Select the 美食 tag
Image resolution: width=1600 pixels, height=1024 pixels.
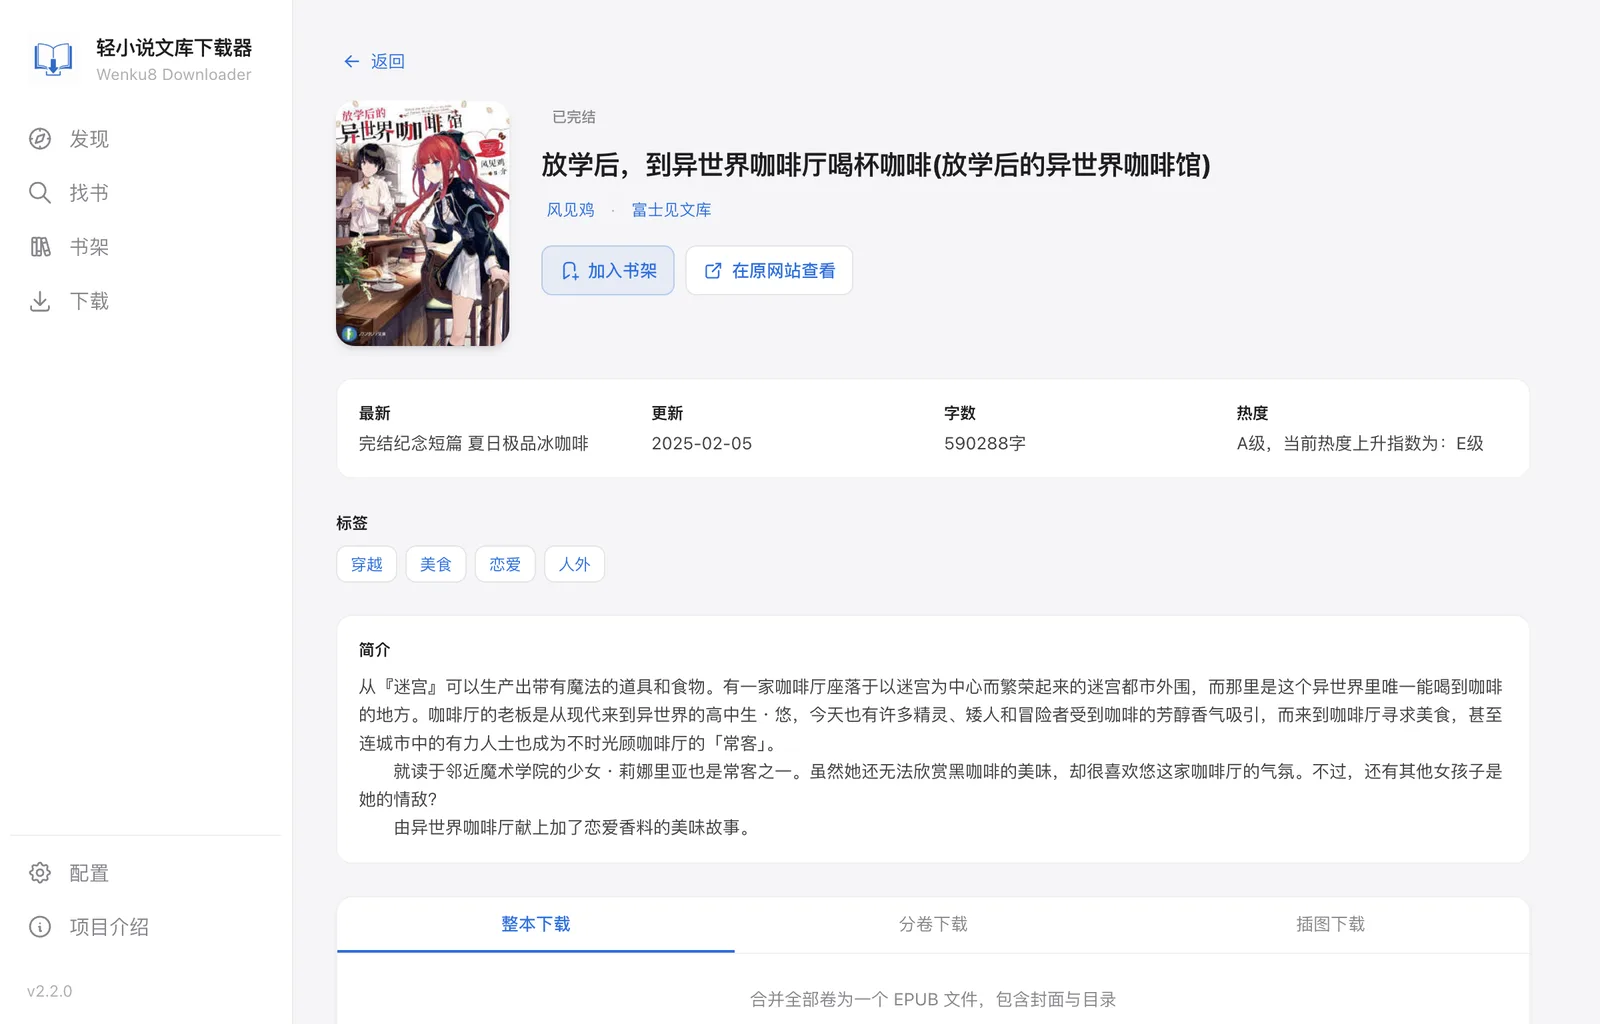tap(436, 564)
